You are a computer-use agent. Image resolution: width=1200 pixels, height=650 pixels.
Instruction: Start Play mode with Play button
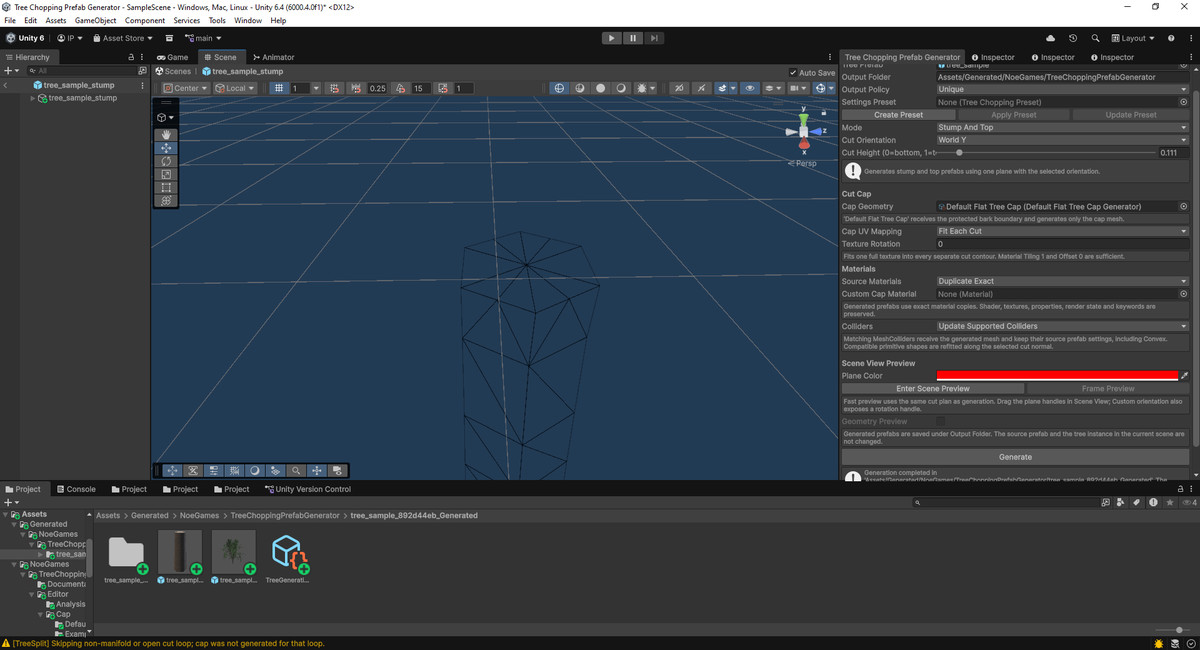(612, 38)
